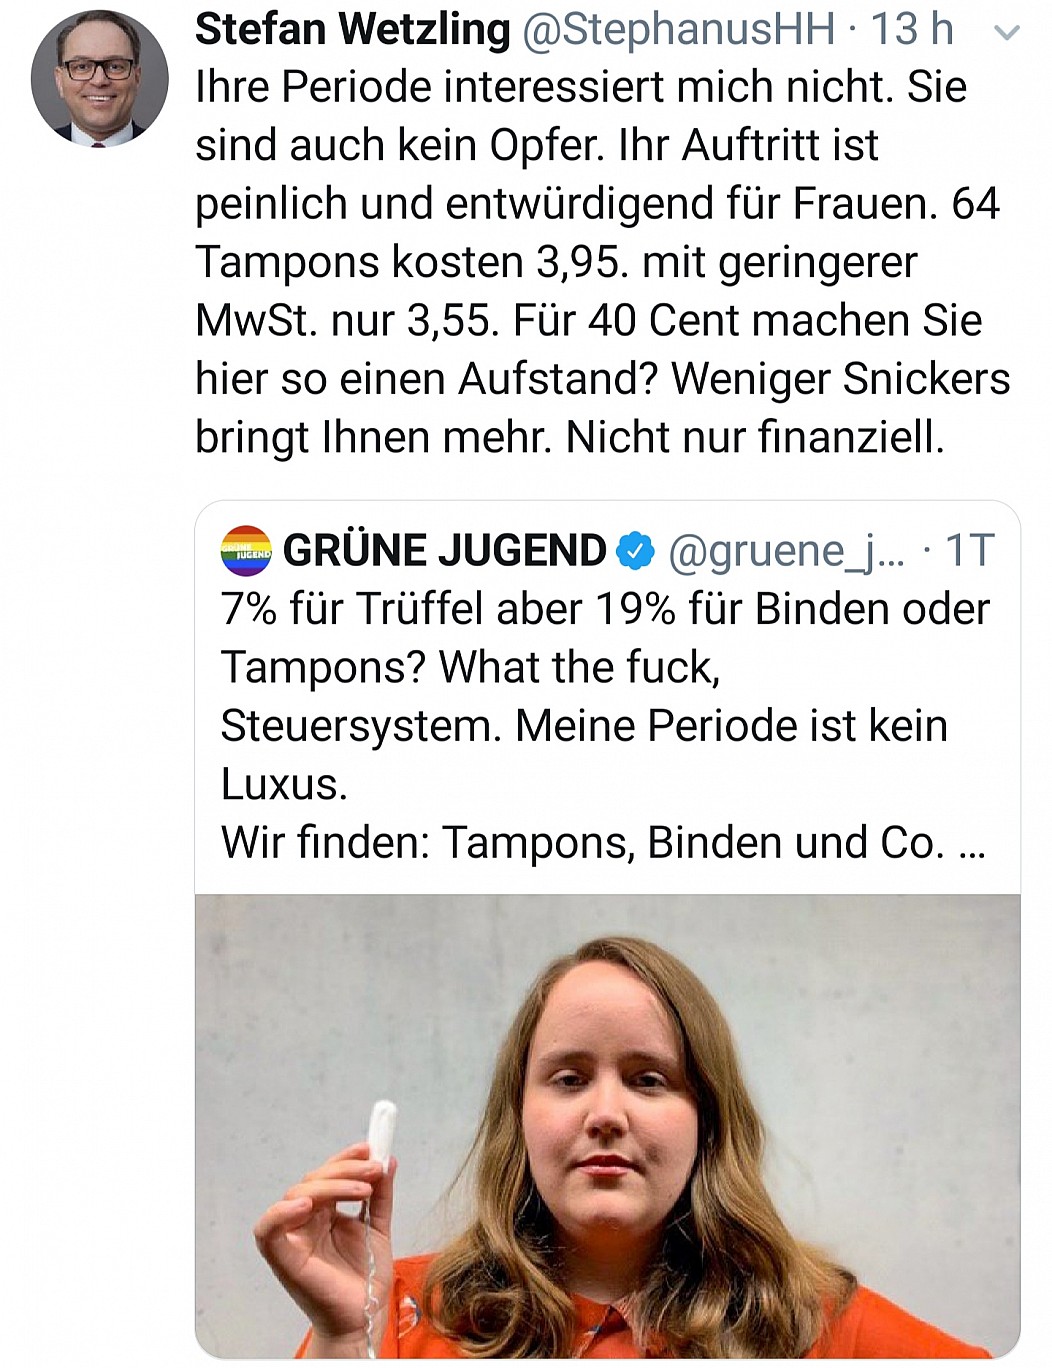
Task: Click the quoted line "7% für Trüffel"
Action: 604,609
